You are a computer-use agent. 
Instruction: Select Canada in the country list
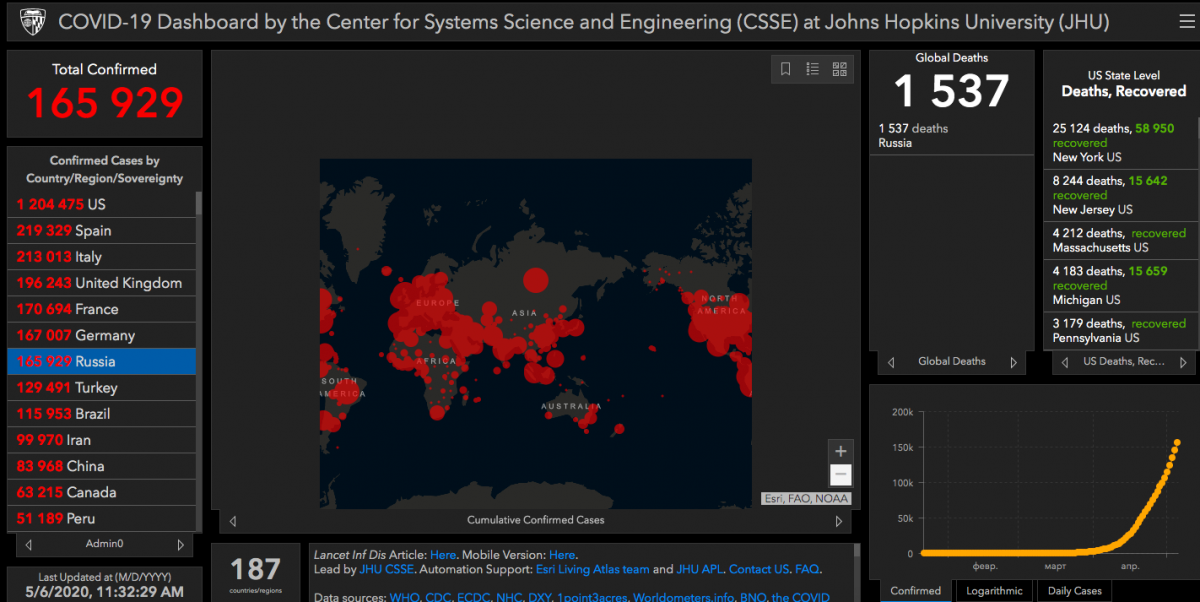[x=102, y=492]
